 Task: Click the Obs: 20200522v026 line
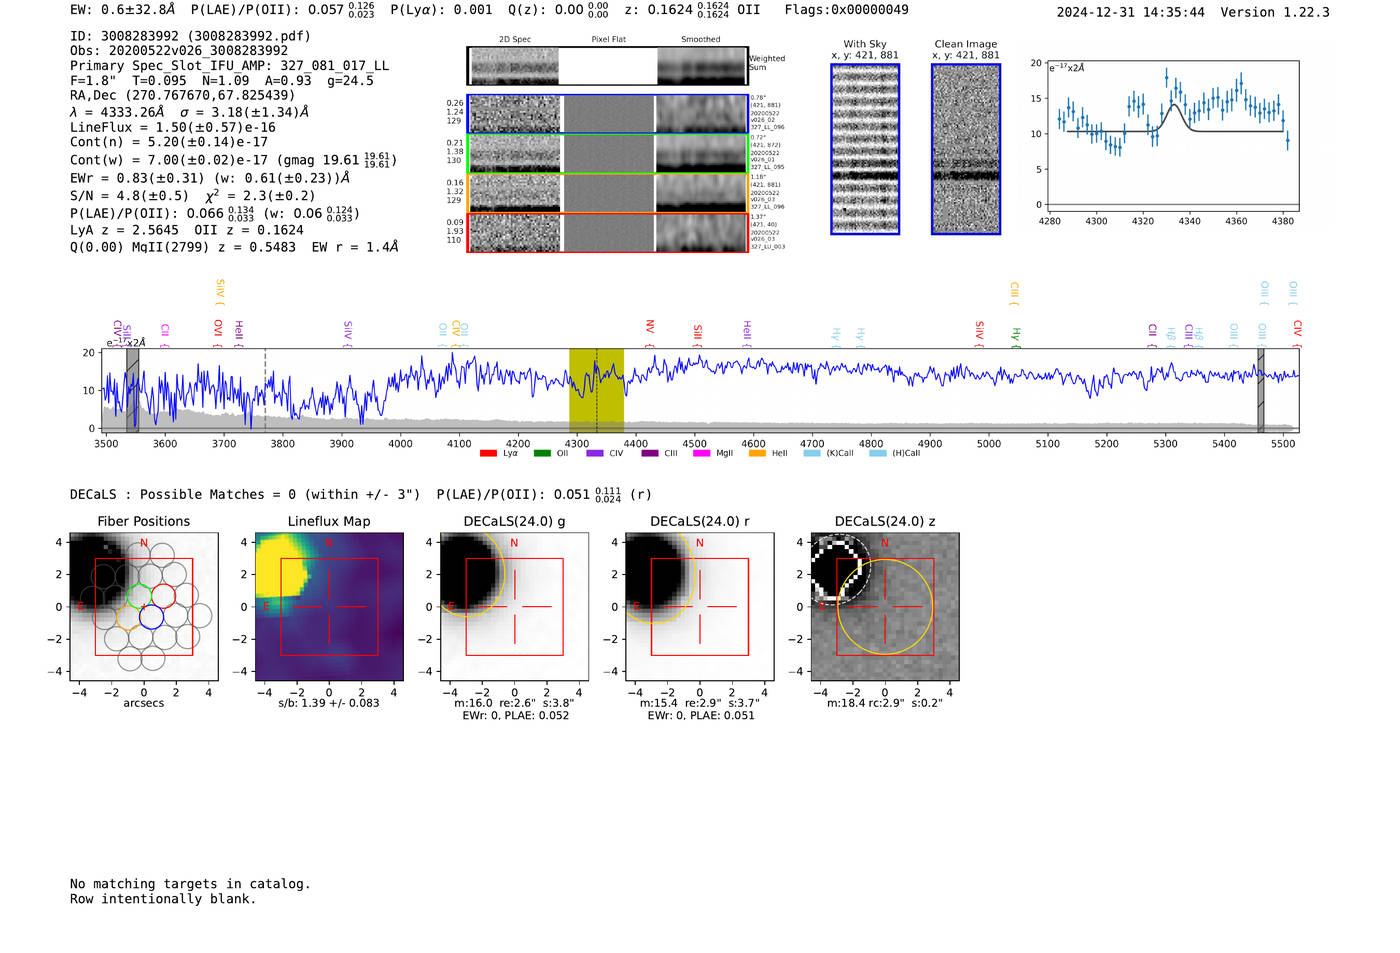[x=179, y=51]
